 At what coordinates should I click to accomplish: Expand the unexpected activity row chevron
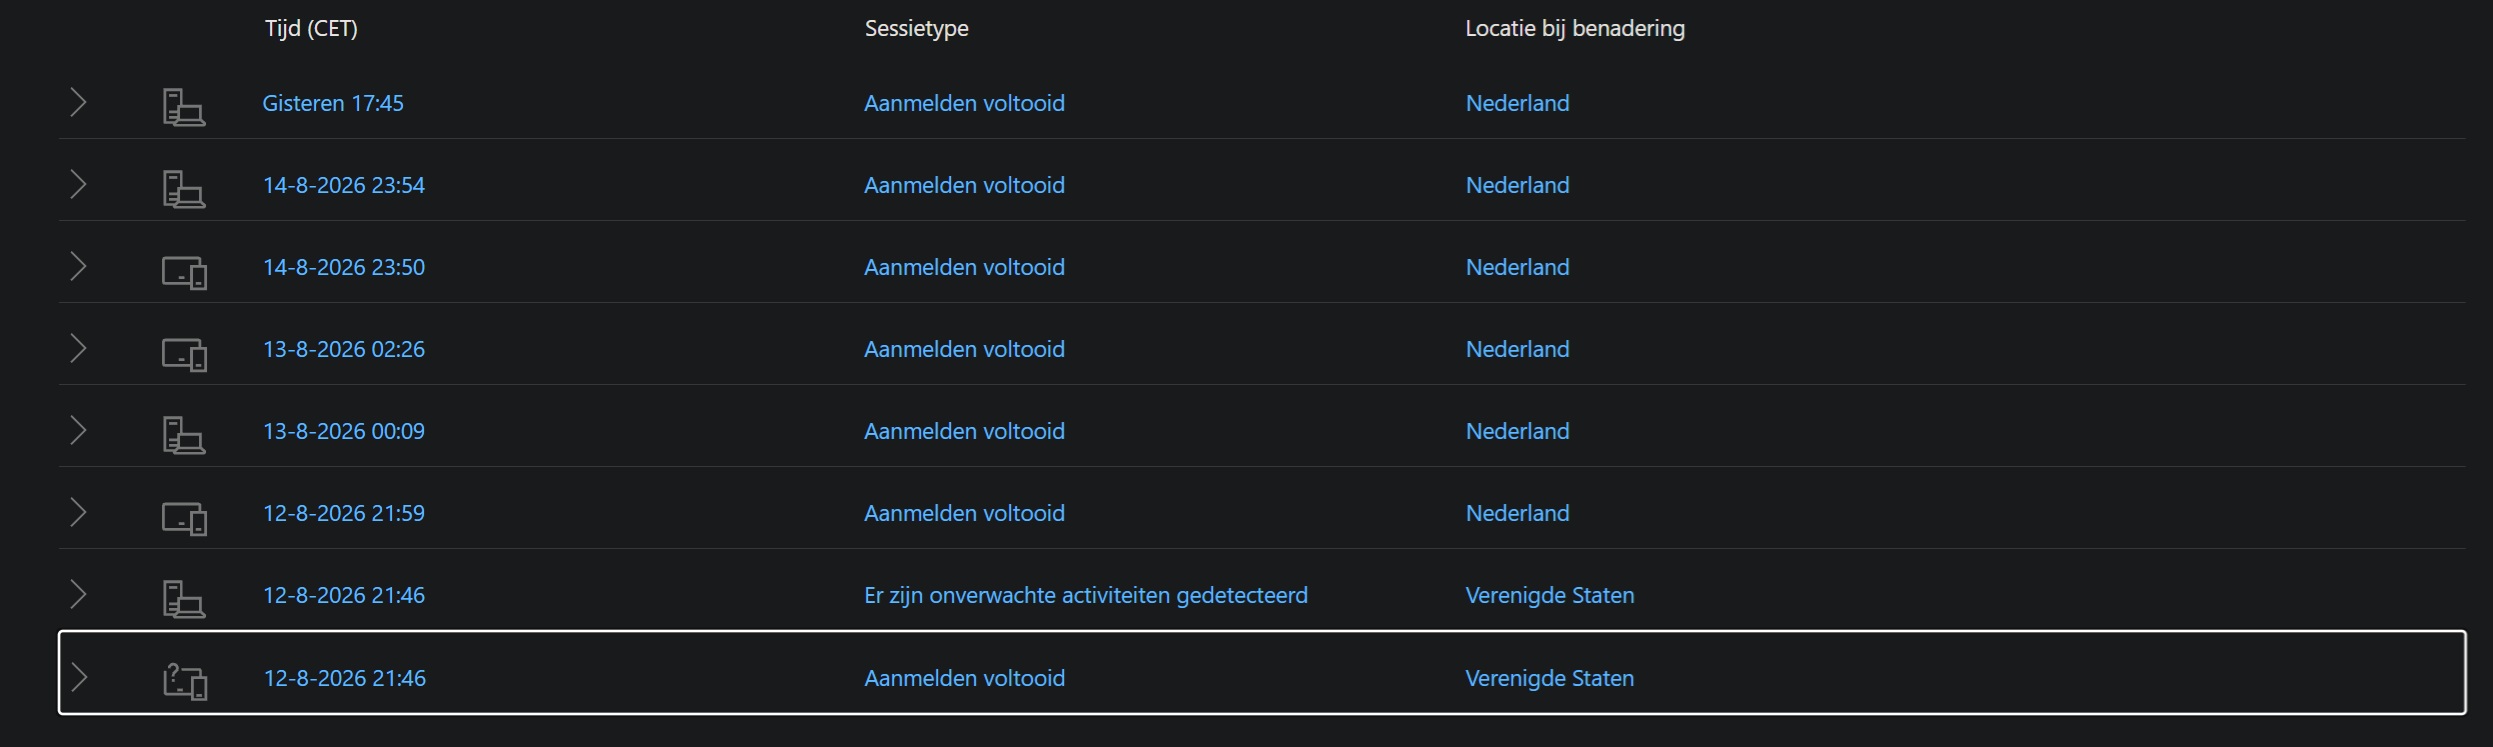[78, 594]
